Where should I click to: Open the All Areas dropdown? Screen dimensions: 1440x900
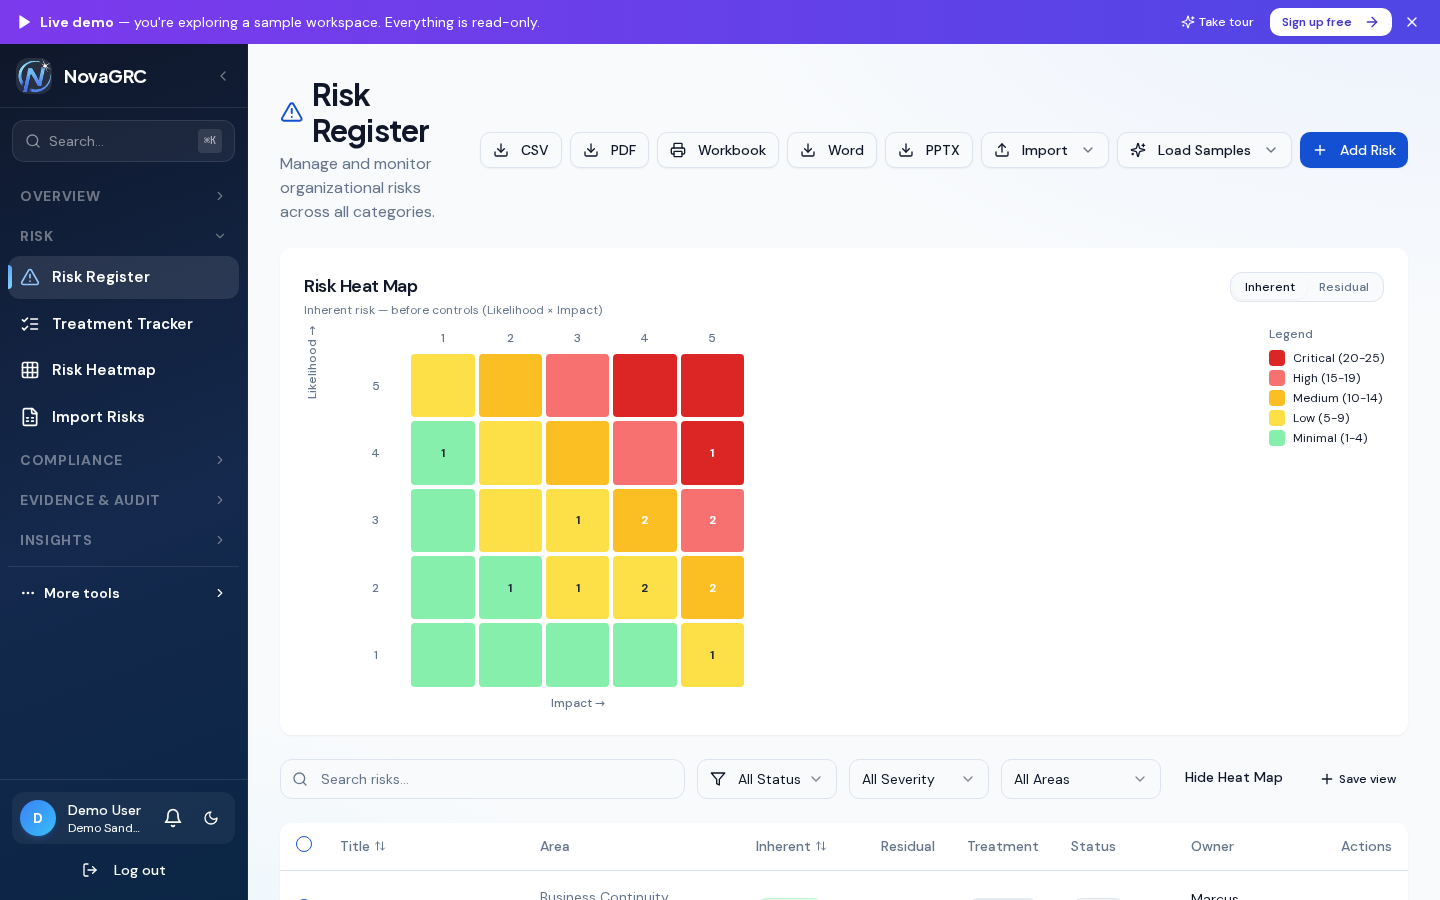click(1081, 779)
